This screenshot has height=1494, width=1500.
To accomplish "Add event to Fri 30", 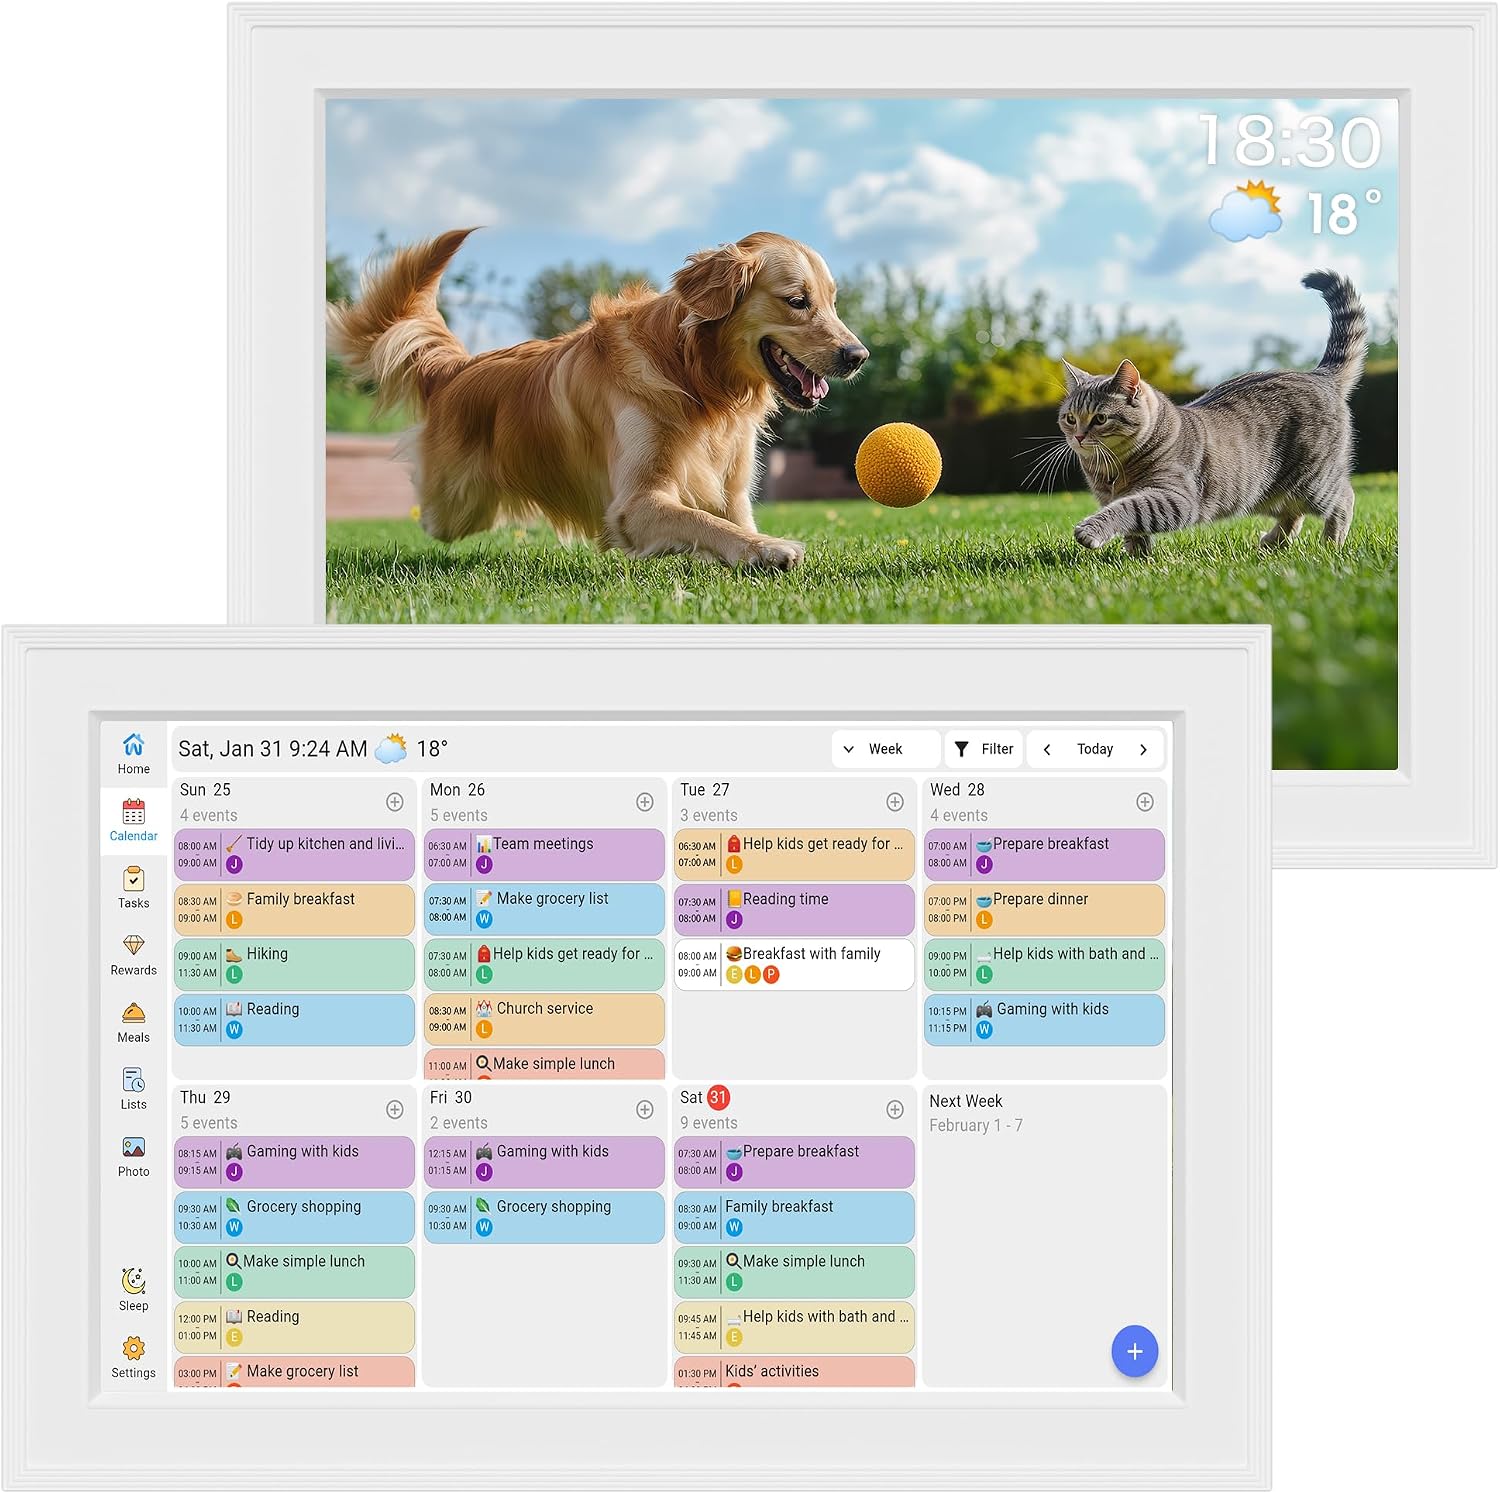I will [645, 1110].
